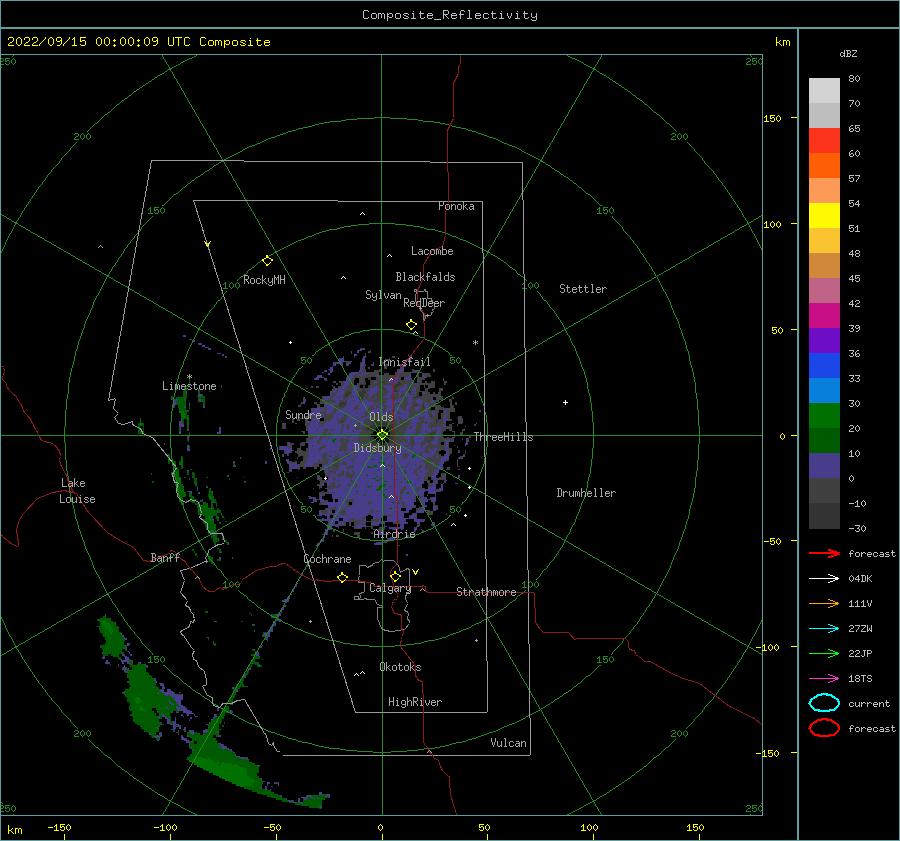This screenshot has width=900, height=841.
Task: Click the Sundre label
Action: point(304,414)
